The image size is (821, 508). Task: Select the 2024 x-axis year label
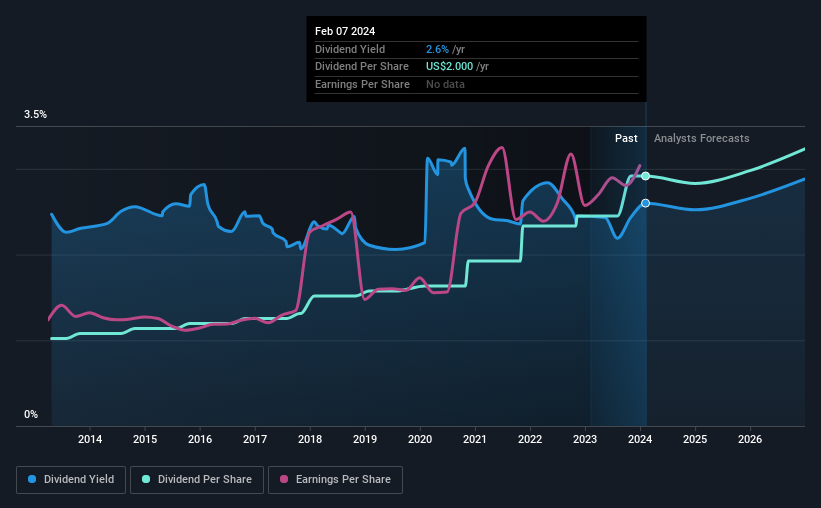coord(640,439)
